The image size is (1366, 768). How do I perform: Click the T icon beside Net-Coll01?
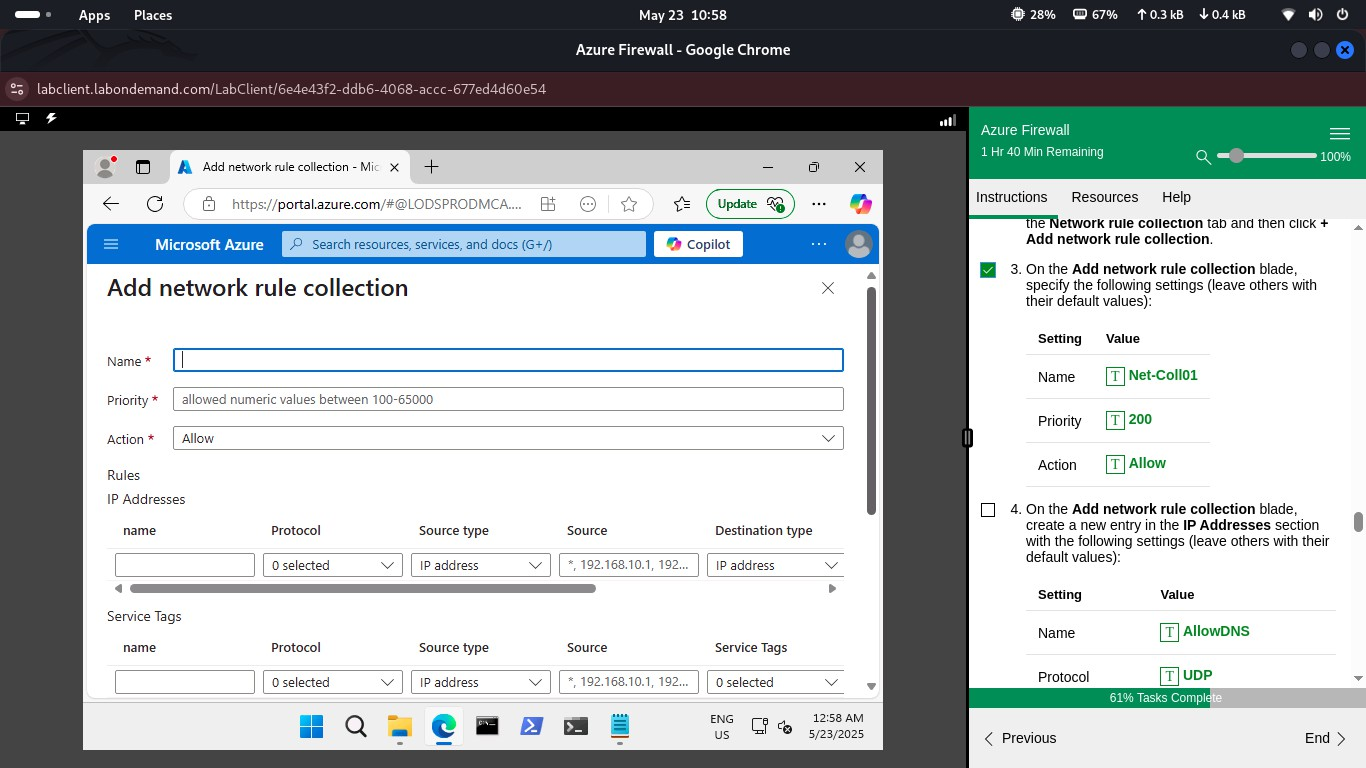1114,375
